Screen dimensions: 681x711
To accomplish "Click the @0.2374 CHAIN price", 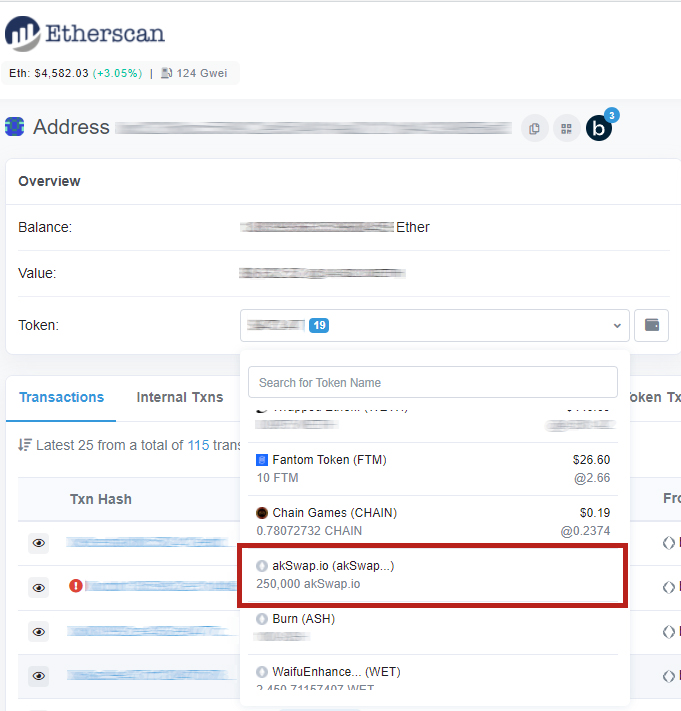I will (x=585, y=531).
